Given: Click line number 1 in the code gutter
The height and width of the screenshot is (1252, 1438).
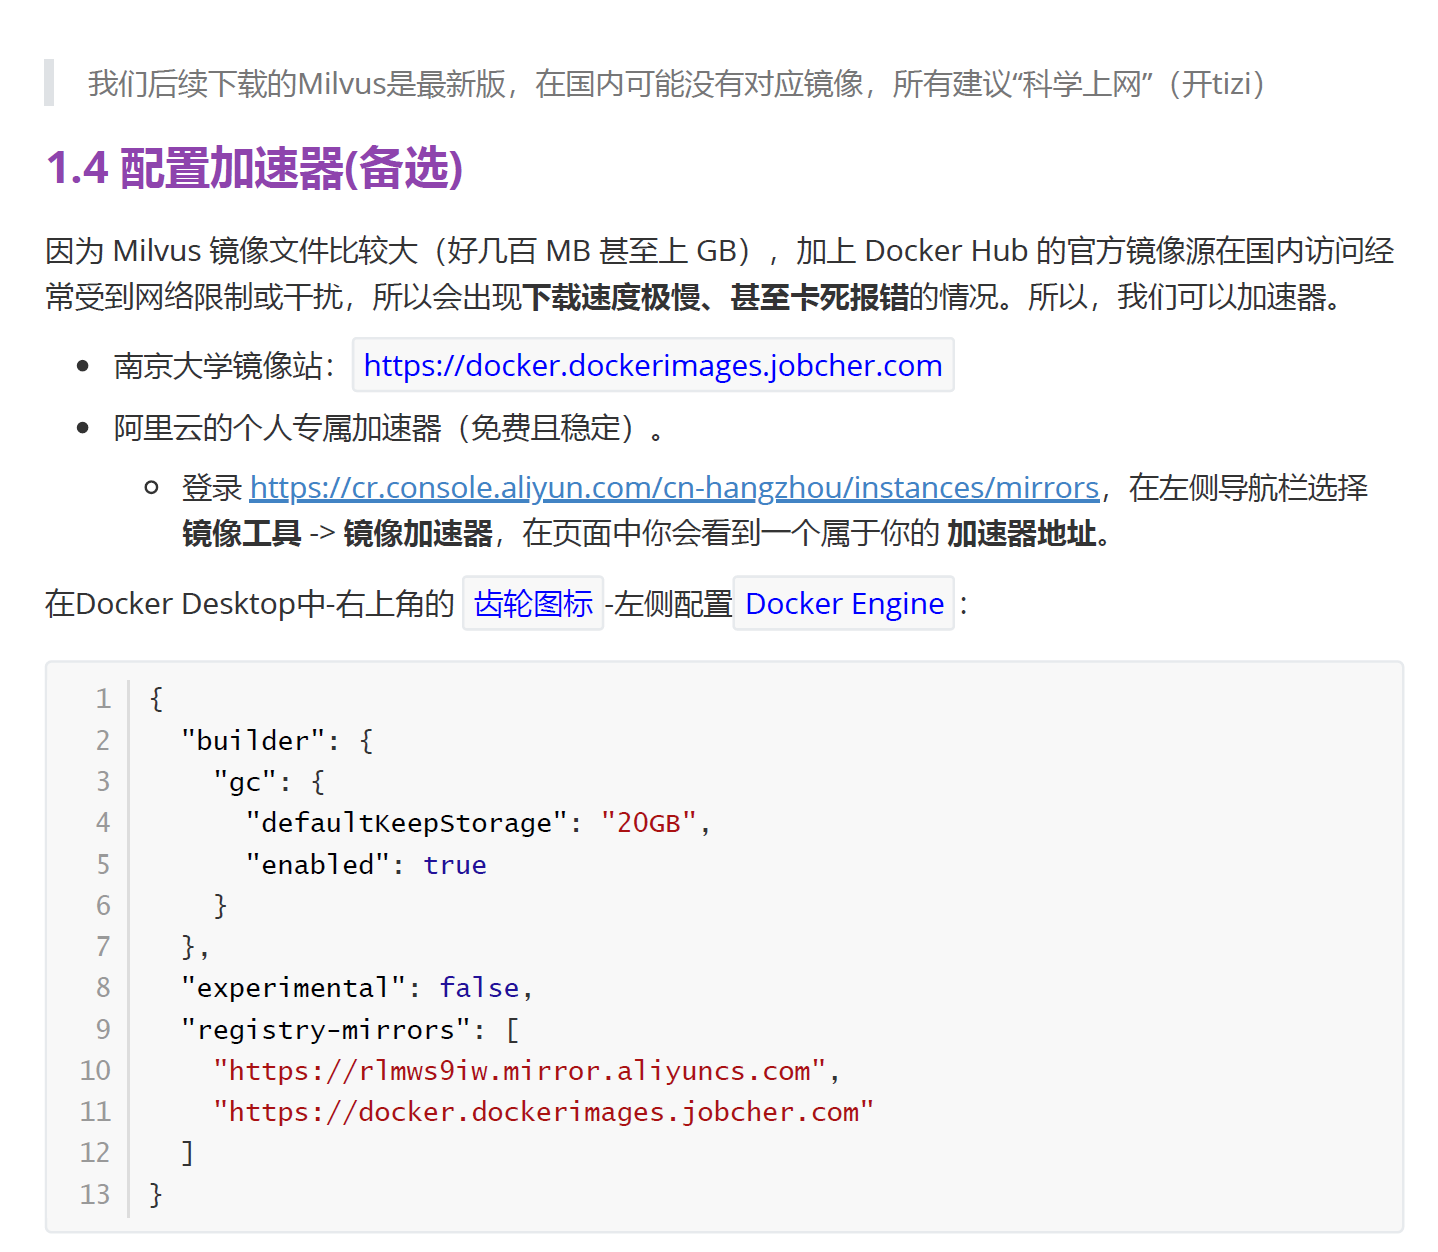Looking at the screenshot, I should coord(103,698).
